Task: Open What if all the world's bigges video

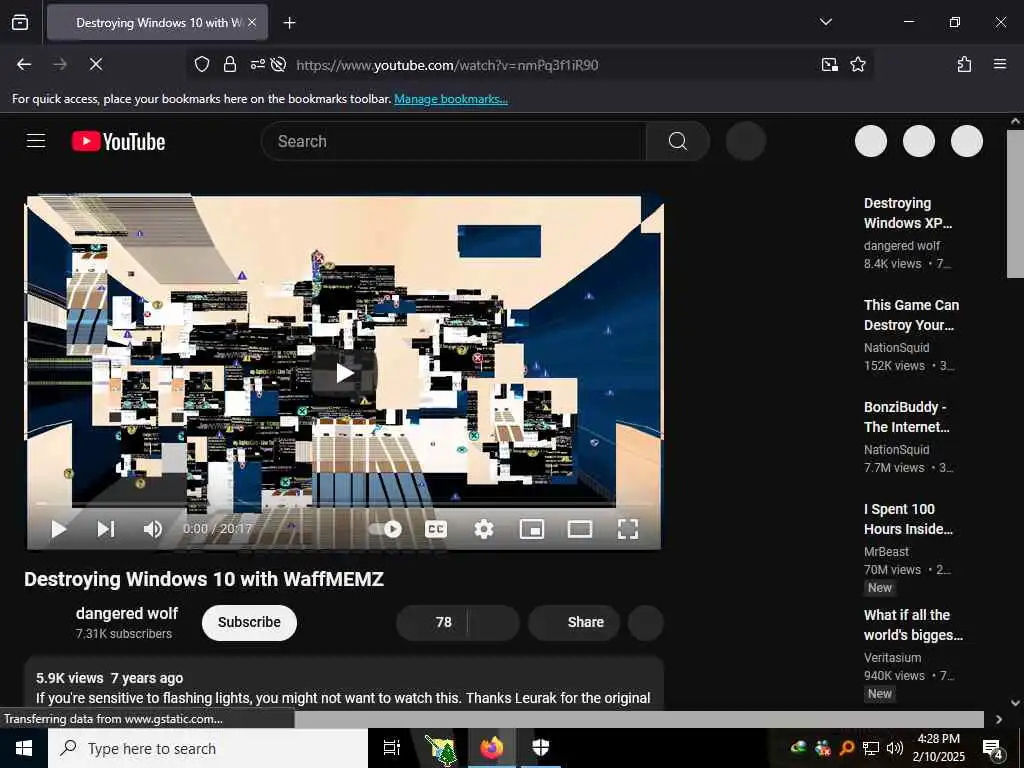Action: [x=913, y=625]
